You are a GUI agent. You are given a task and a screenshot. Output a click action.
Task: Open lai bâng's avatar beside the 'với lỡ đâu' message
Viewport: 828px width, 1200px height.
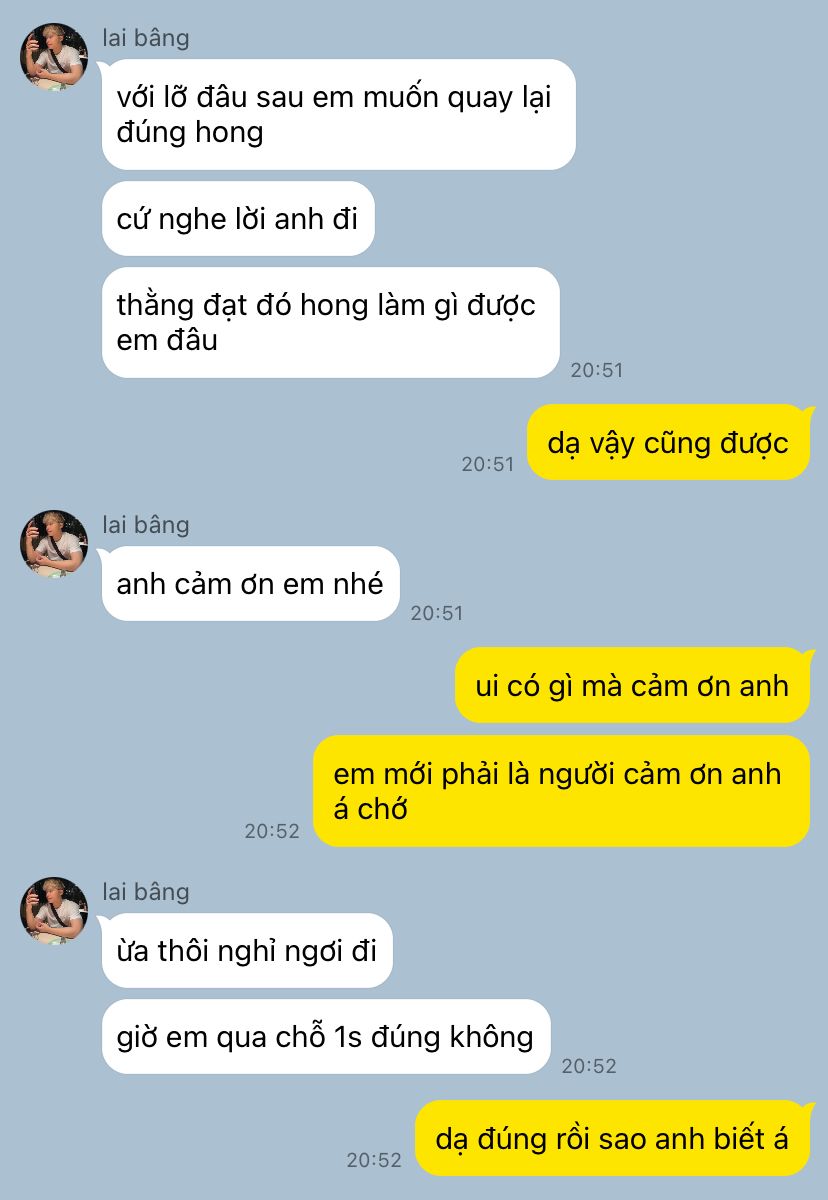pos(54,58)
